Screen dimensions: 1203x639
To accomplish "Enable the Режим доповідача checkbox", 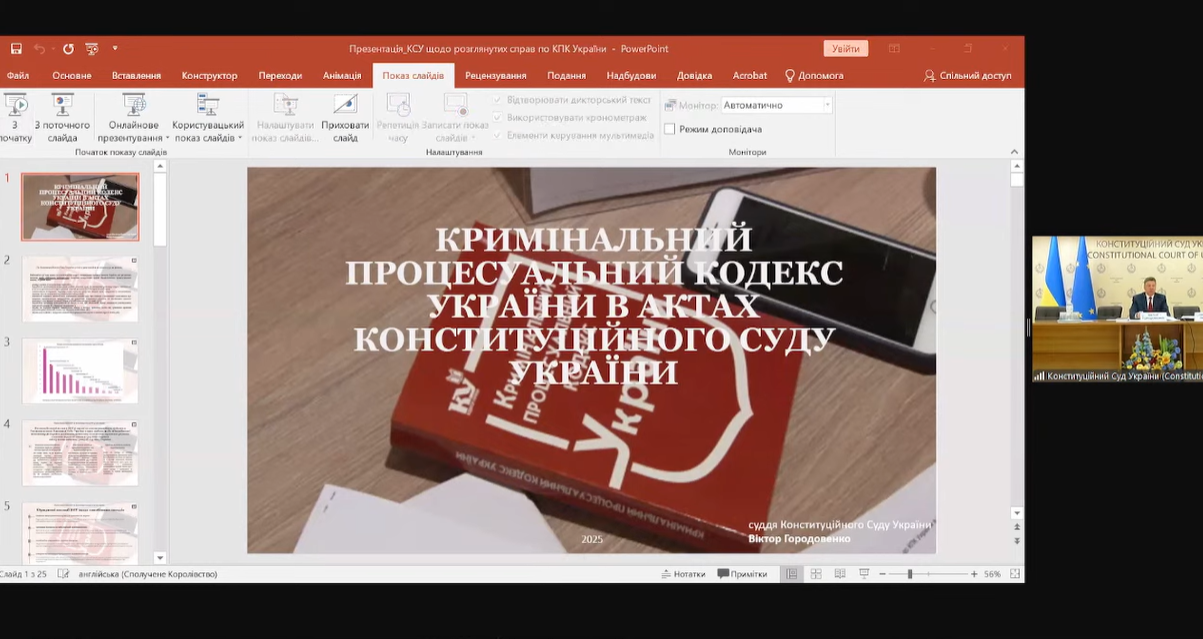I will click(670, 129).
